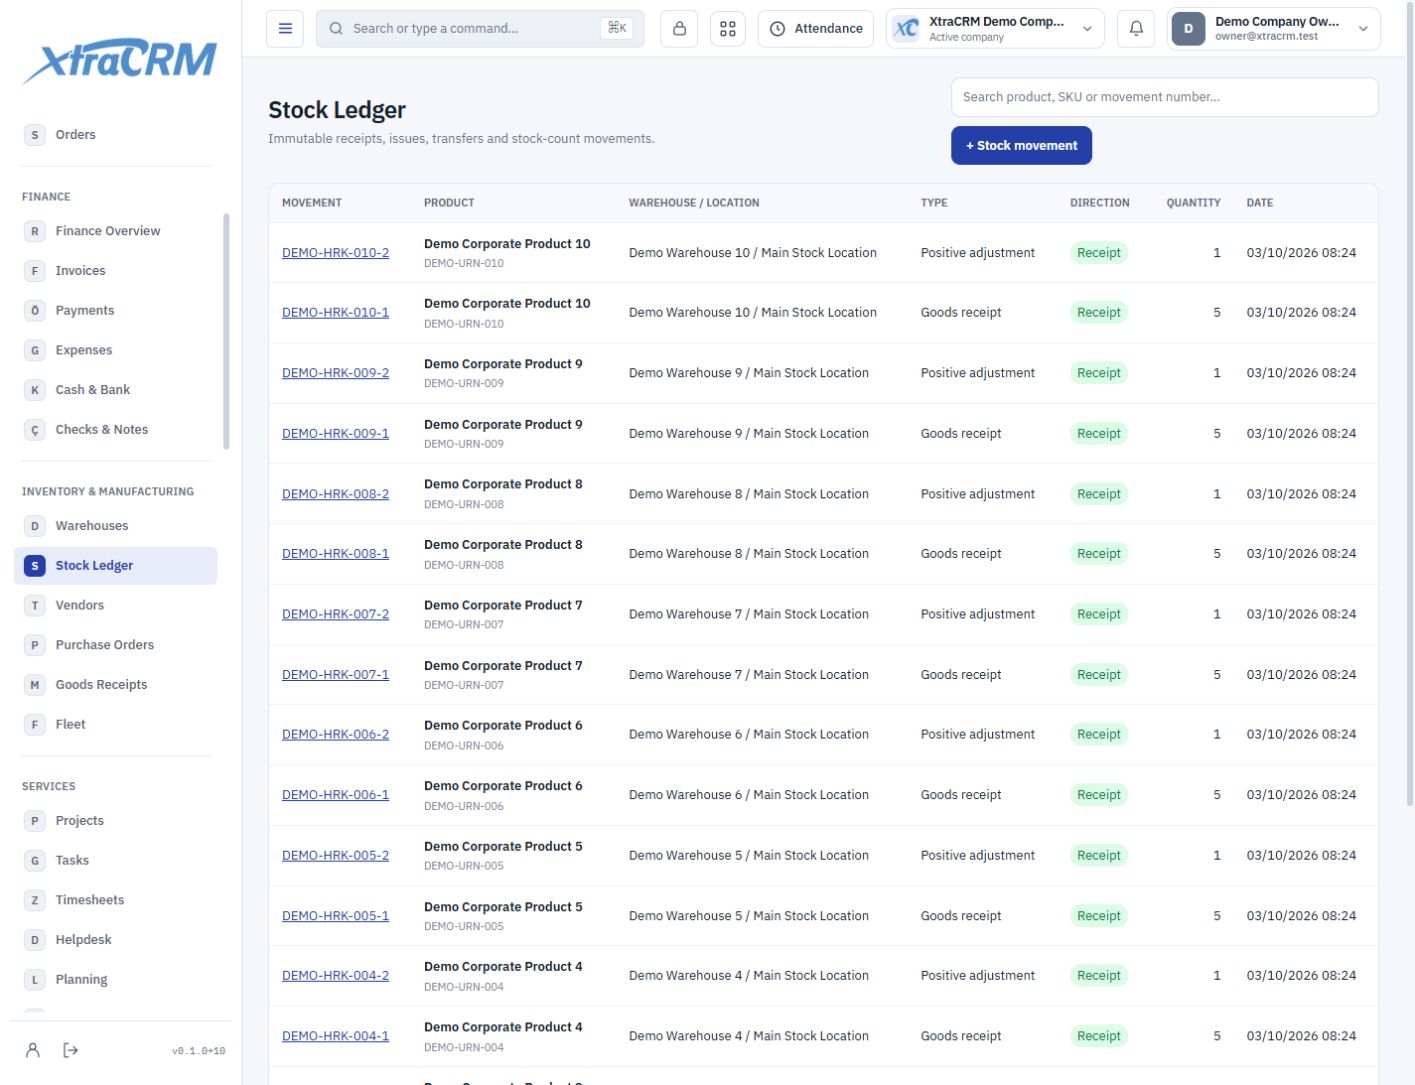1415x1085 pixels.
Task: Navigate to Fleet in sidebar
Action: coord(116,725)
